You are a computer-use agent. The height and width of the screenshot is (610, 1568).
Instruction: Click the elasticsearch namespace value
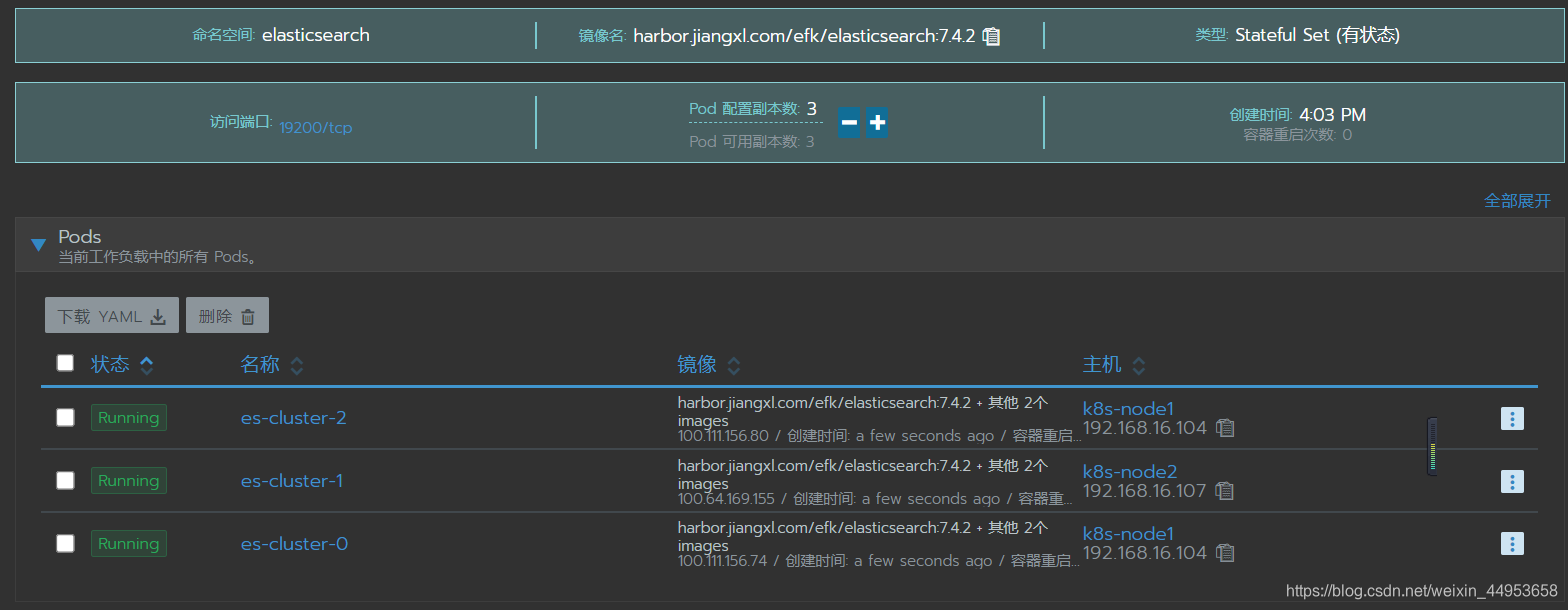[x=316, y=35]
